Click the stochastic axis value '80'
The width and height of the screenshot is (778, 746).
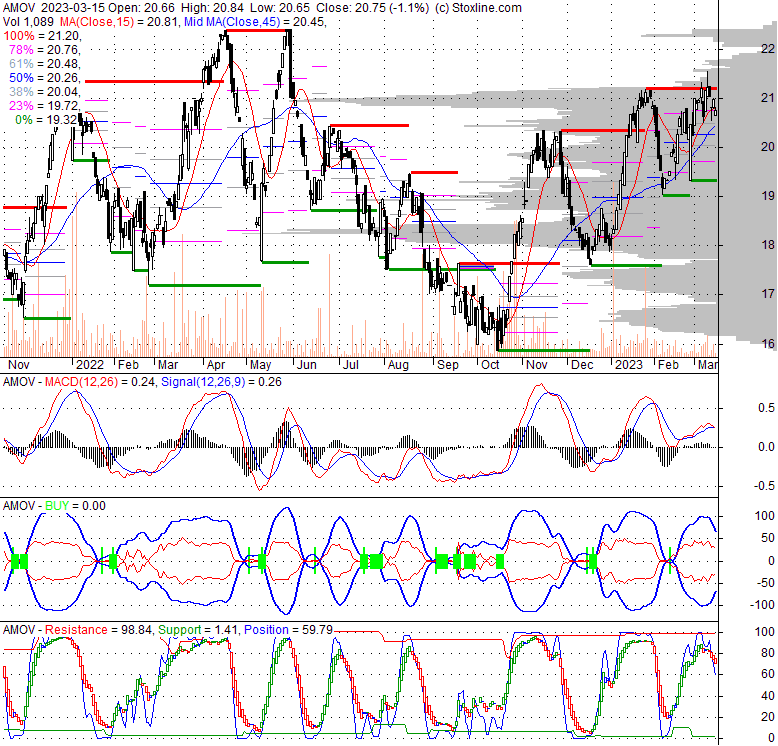click(x=768, y=653)
